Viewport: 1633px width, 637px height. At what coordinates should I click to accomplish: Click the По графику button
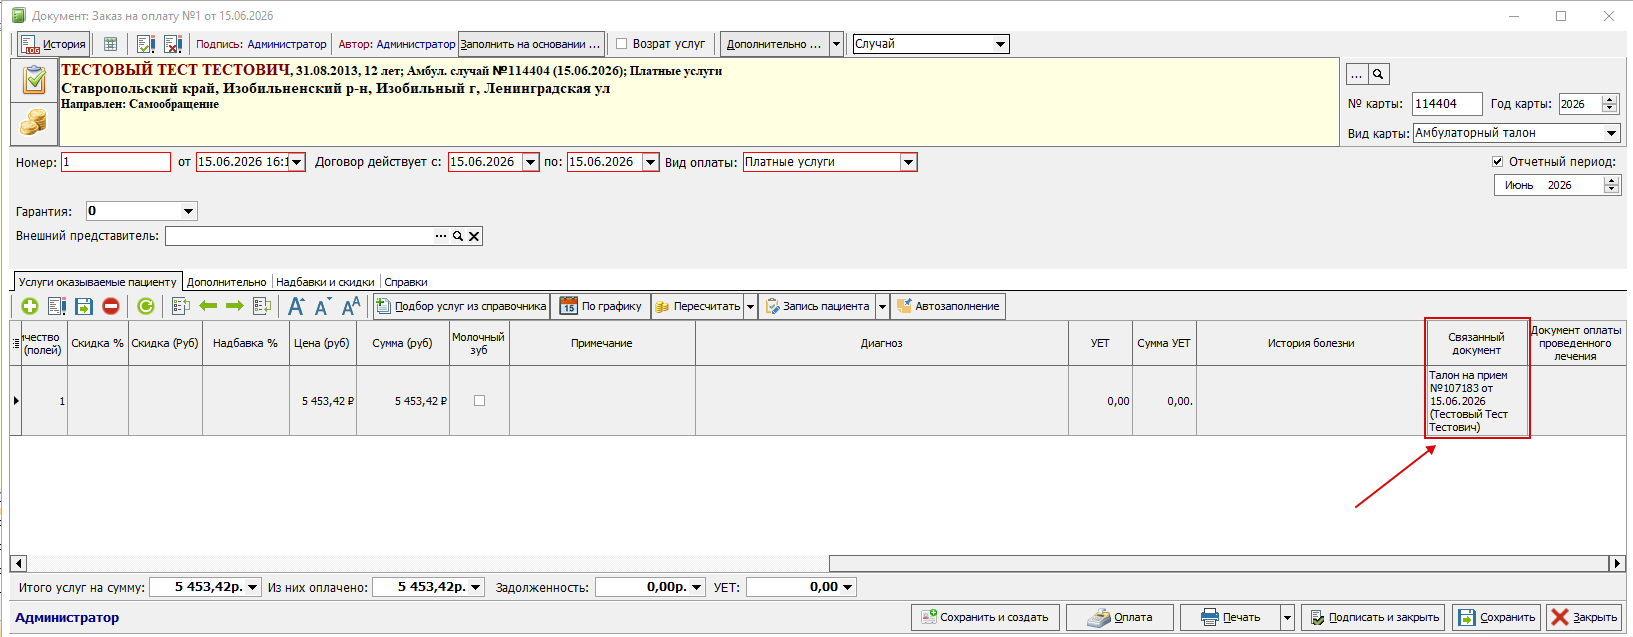[x=600, y=306]
